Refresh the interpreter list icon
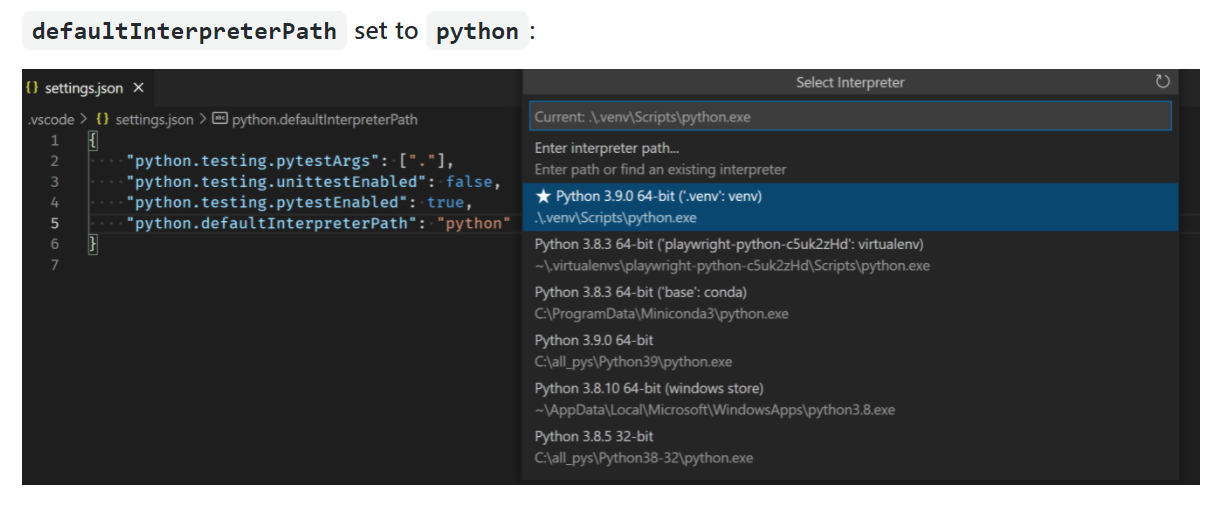 [1162, 82]
